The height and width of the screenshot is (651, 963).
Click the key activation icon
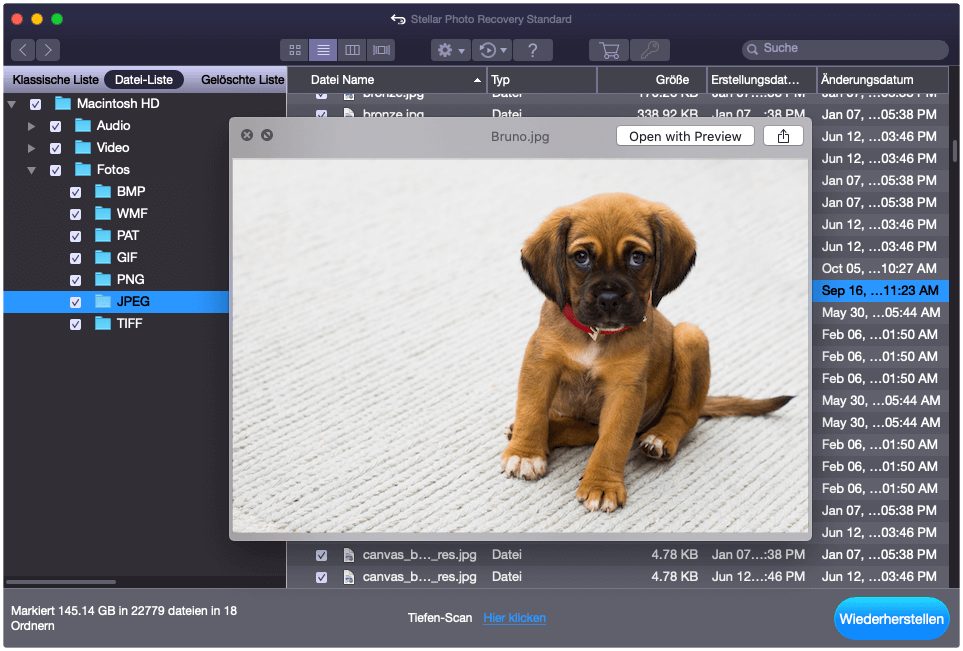pyautogui.click(x=650, y=50)
